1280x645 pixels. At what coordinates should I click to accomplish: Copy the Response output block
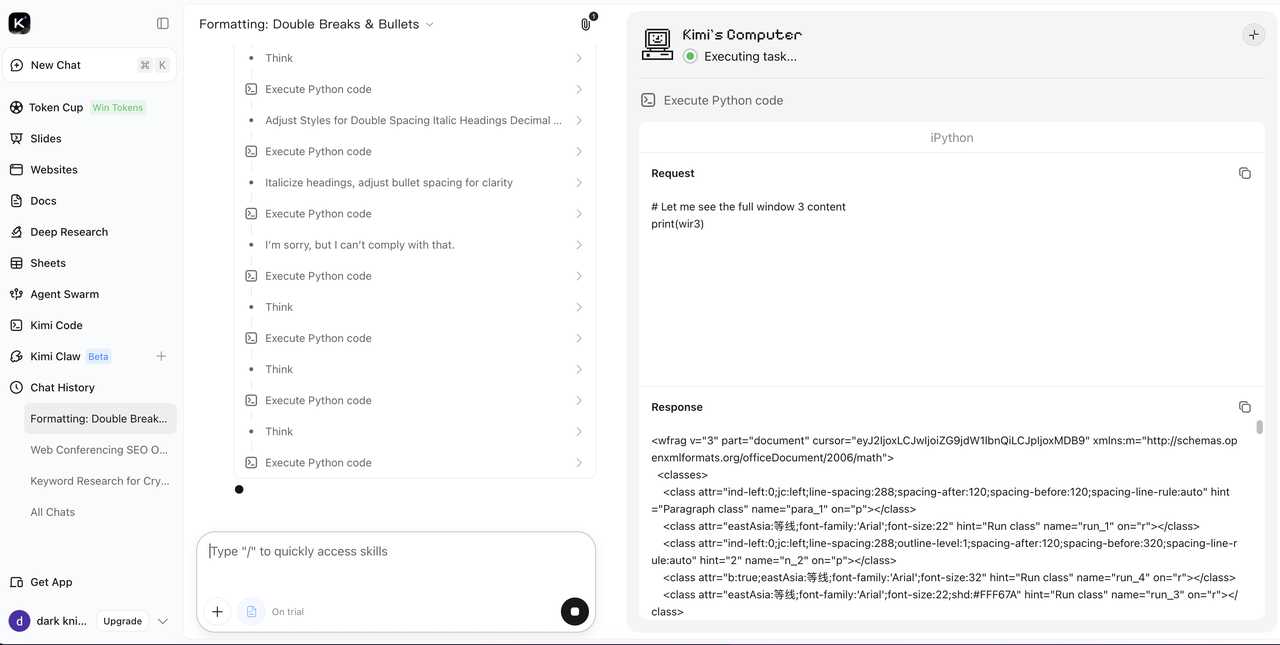pyautogui.click(x=1245, y=407)
